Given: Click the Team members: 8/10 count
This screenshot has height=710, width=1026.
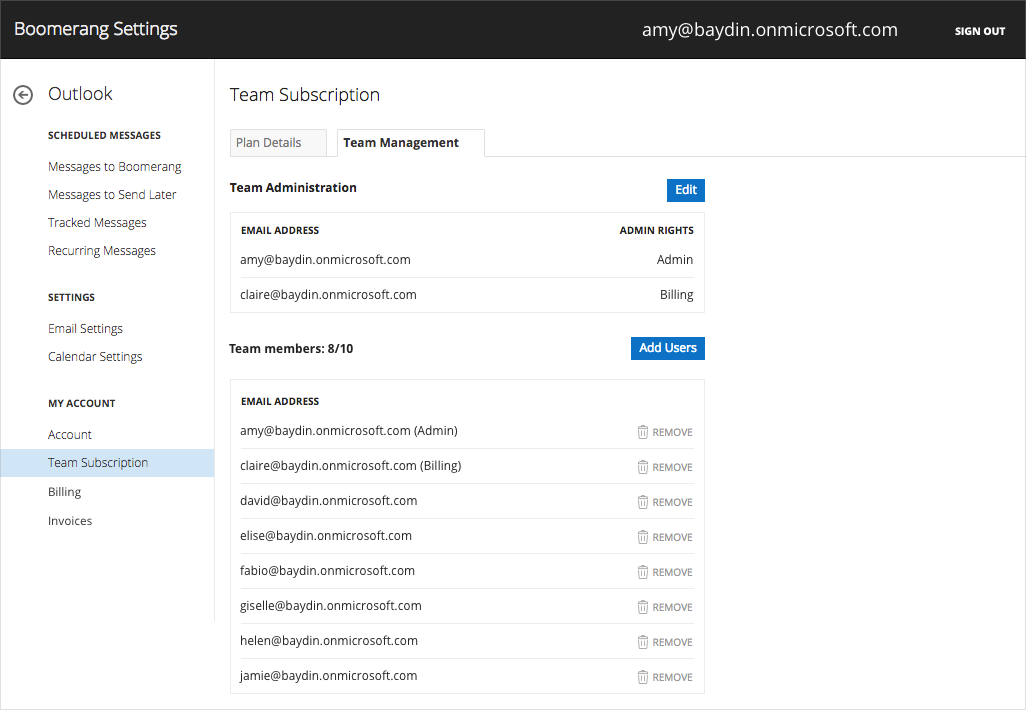Looking at the screenshot, I should click(x=291, y=349).
